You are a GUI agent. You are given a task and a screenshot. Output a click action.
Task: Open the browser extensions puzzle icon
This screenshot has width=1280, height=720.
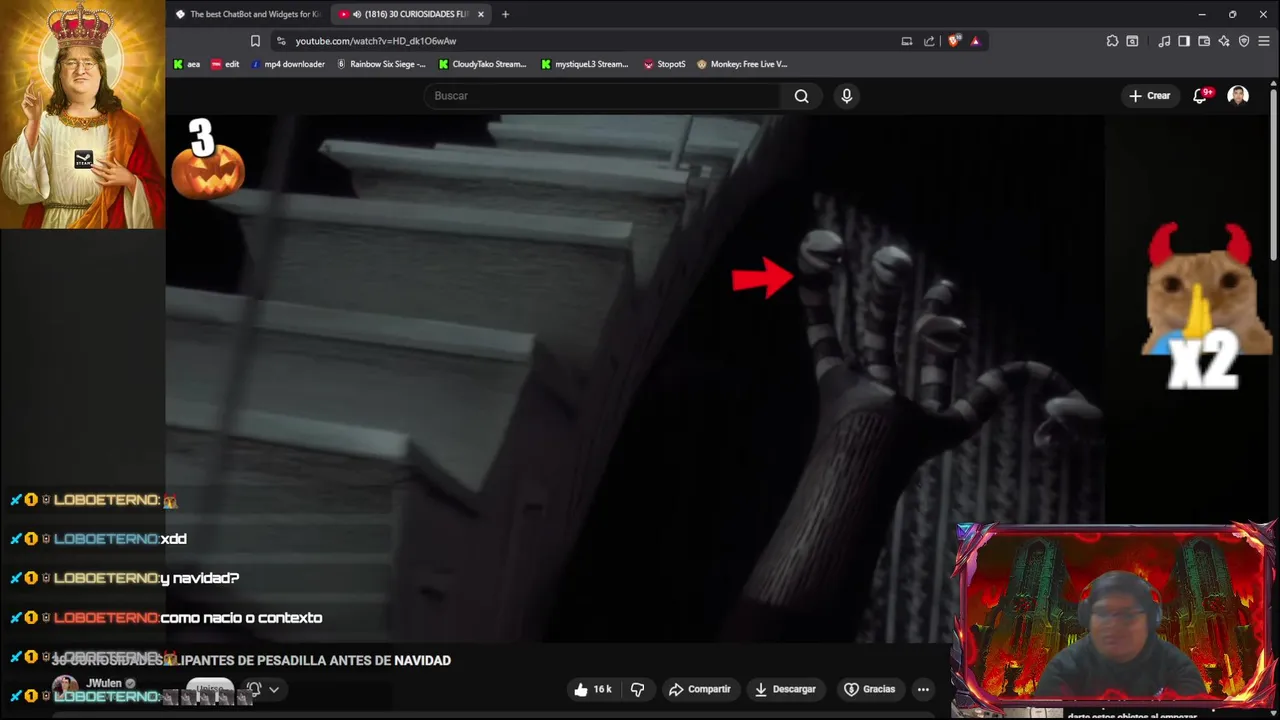[x=1112, y=41]
